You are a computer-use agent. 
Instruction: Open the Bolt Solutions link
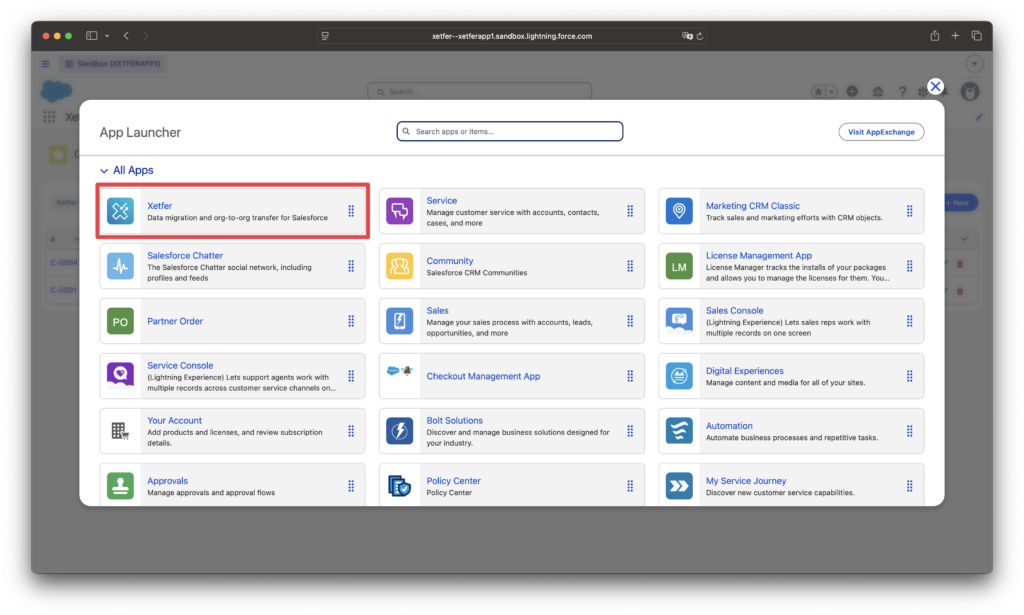(x=454, y=420)
